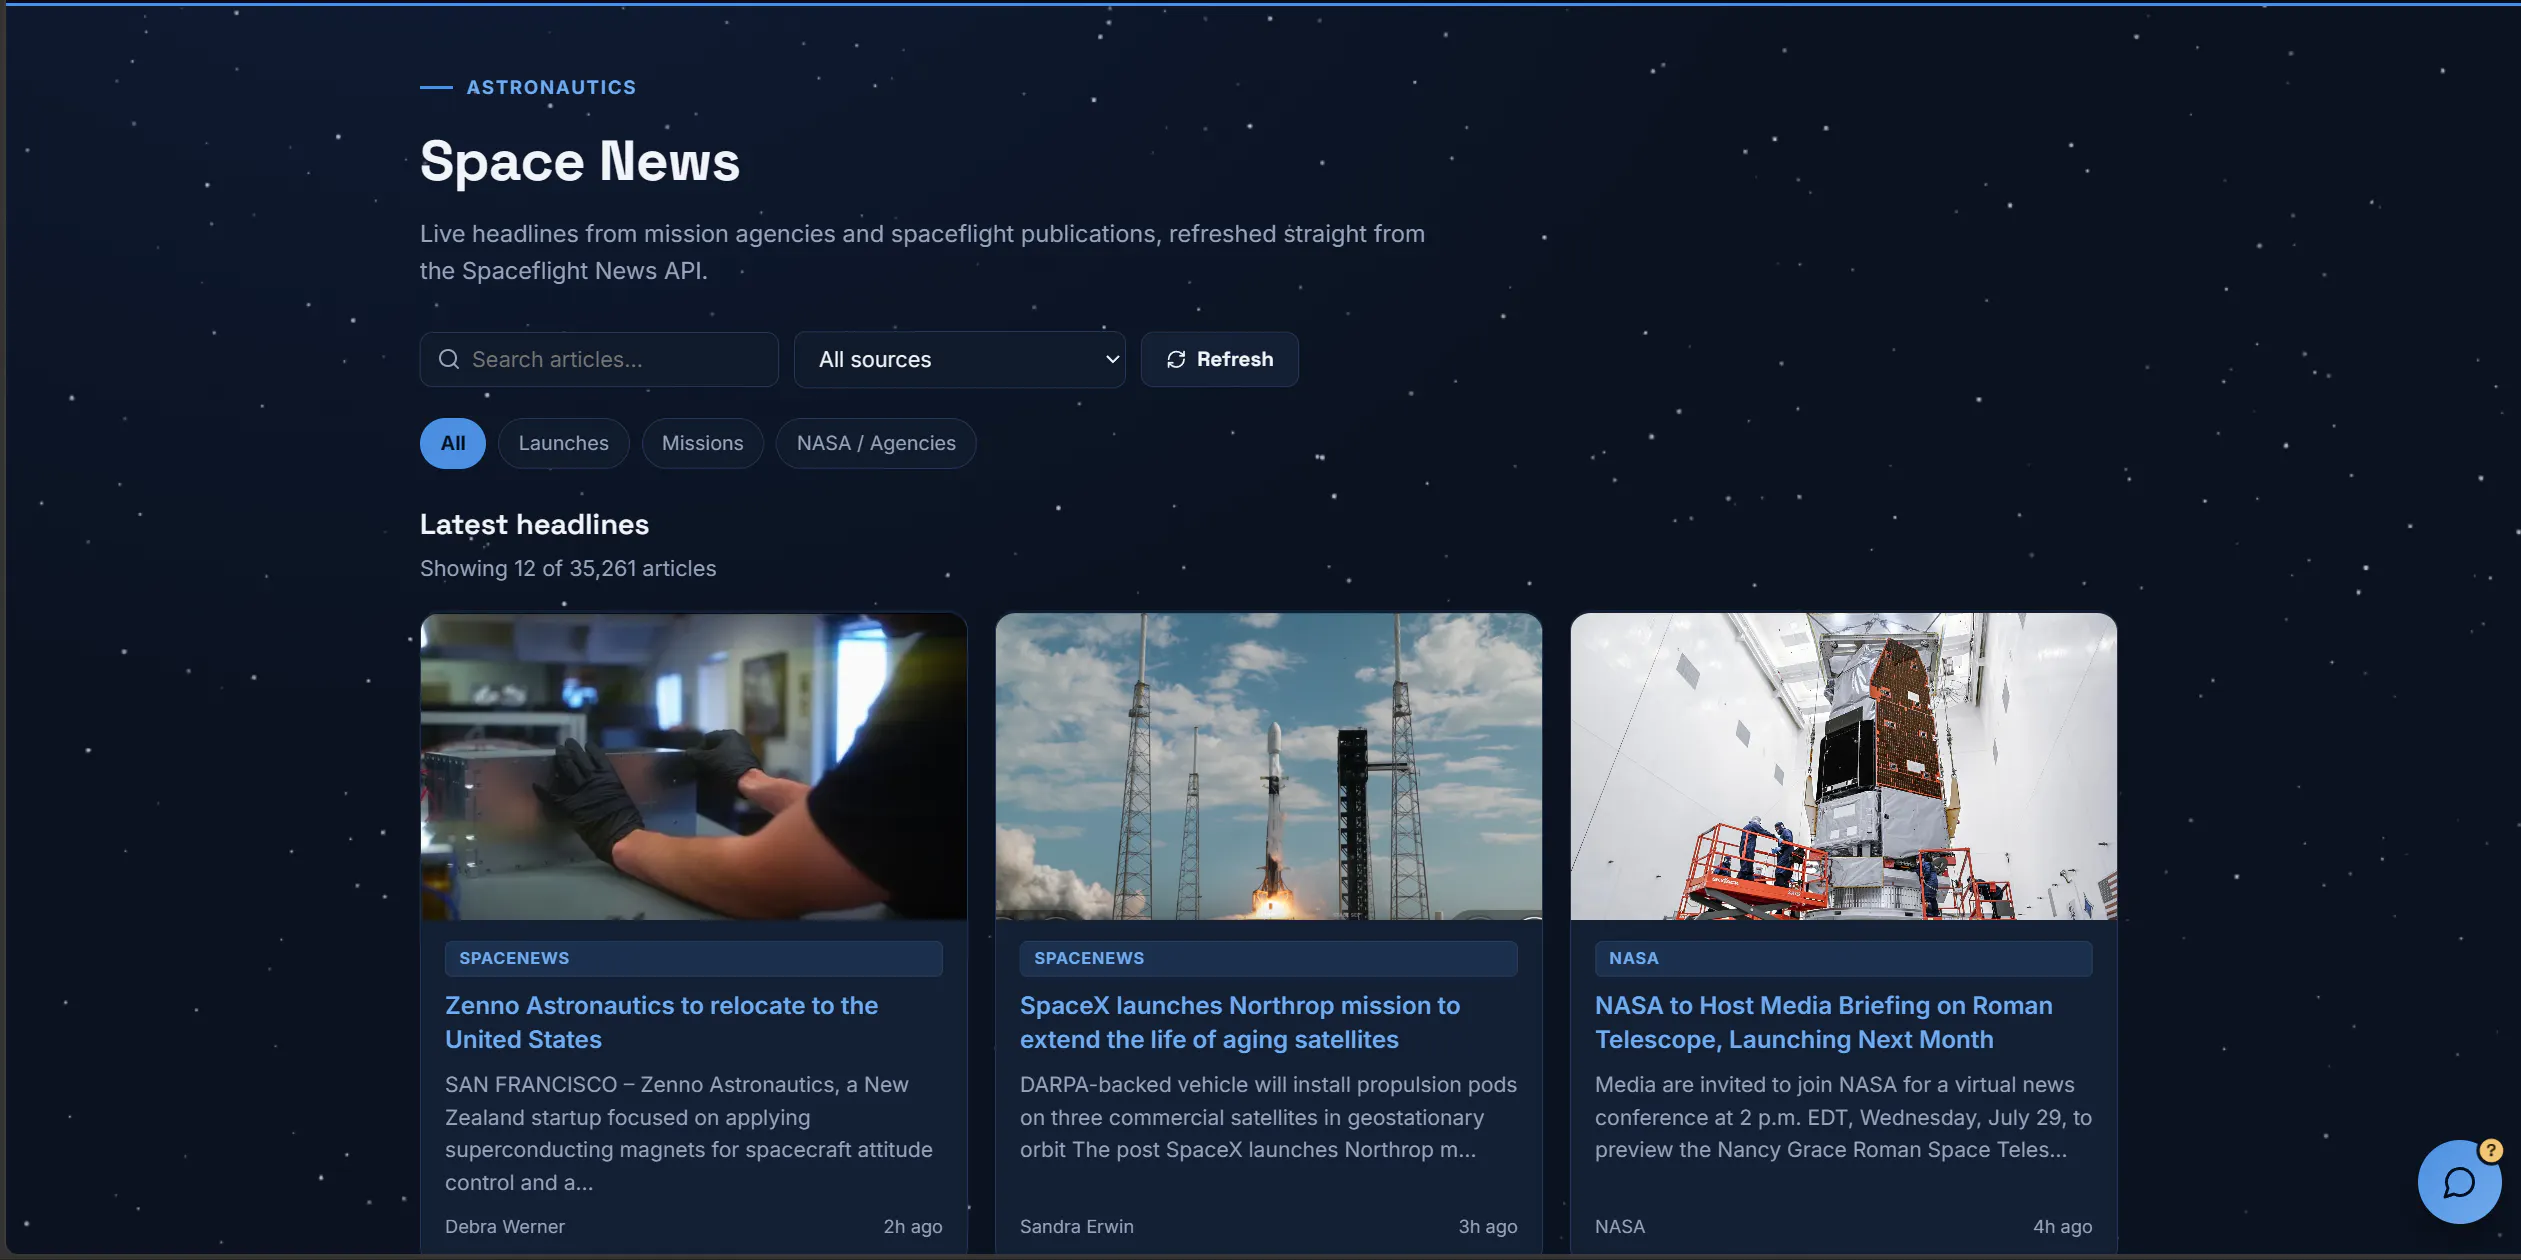Click the gloved hands article thumbnail

coord(694,766)
